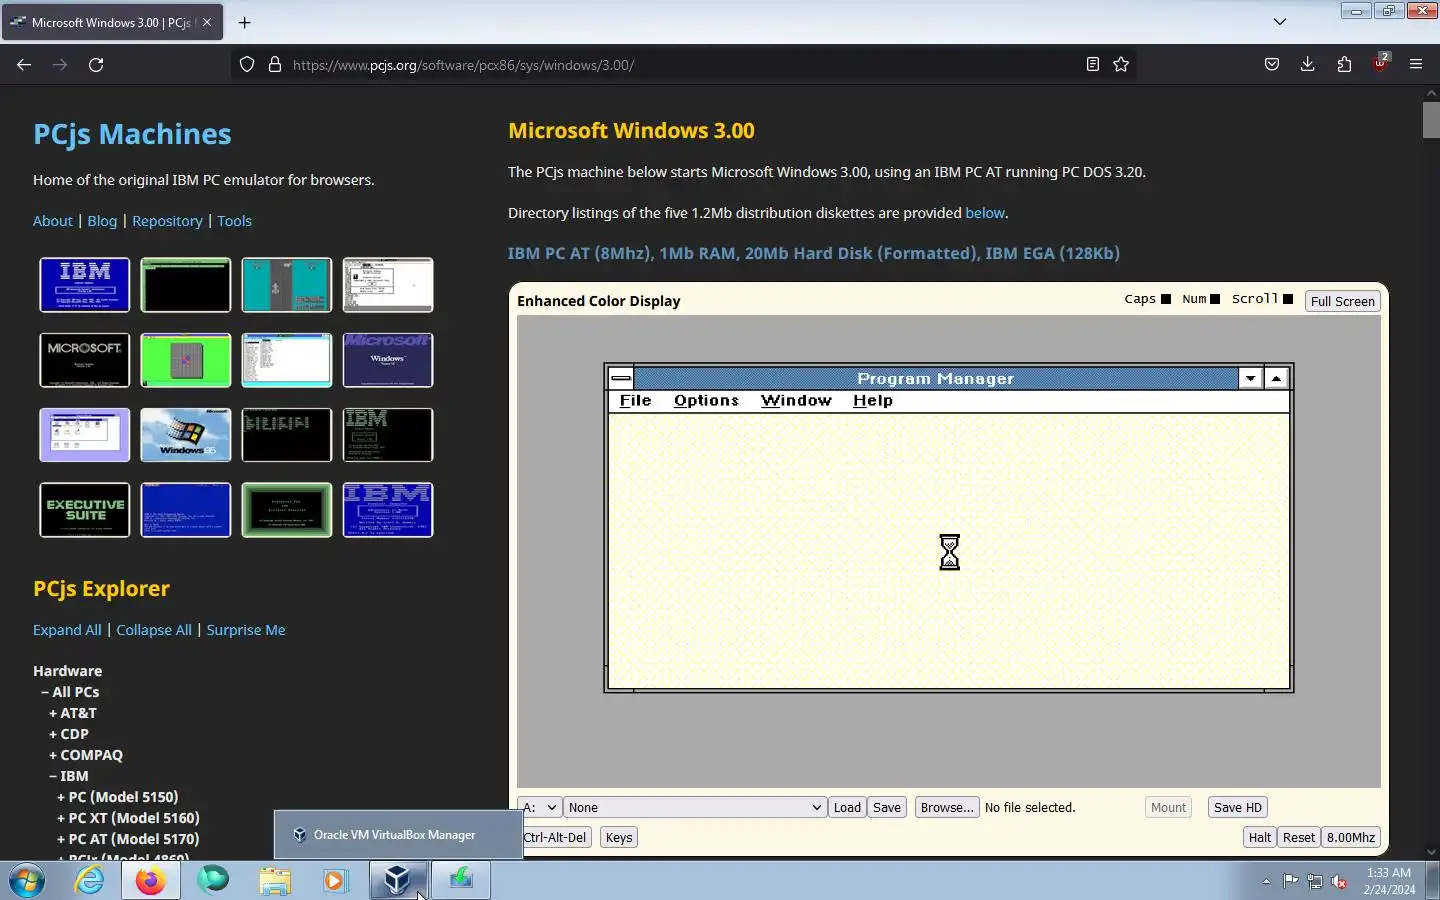
Task: Click the Full Screen button
Action: click(x=1342, y=301)
